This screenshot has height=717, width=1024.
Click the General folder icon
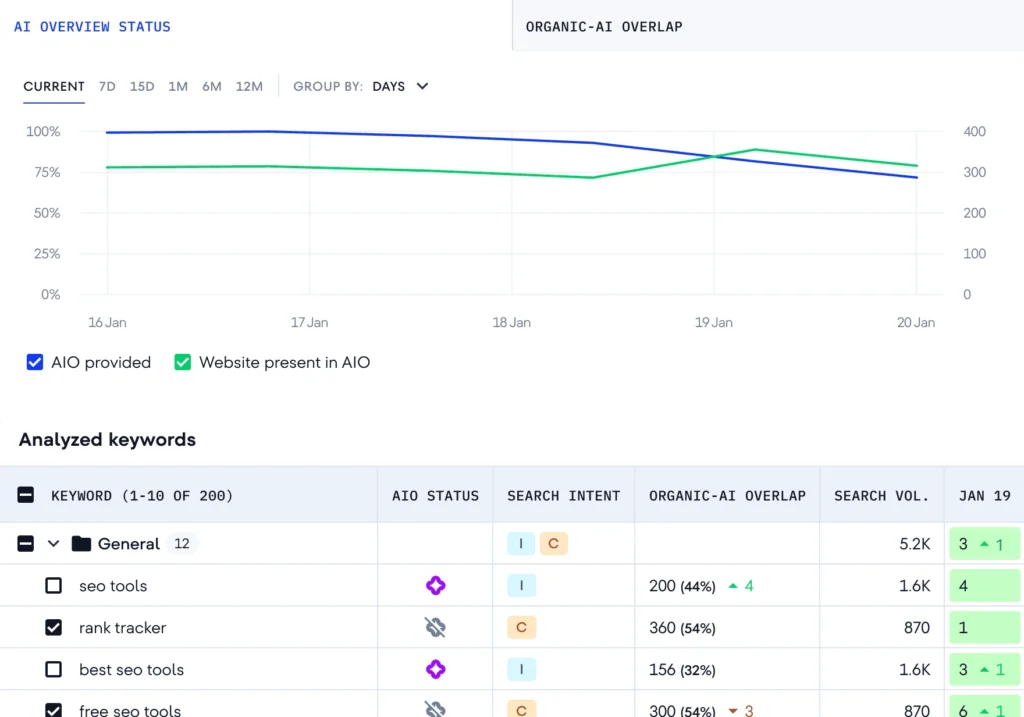(x=80, y=543)
